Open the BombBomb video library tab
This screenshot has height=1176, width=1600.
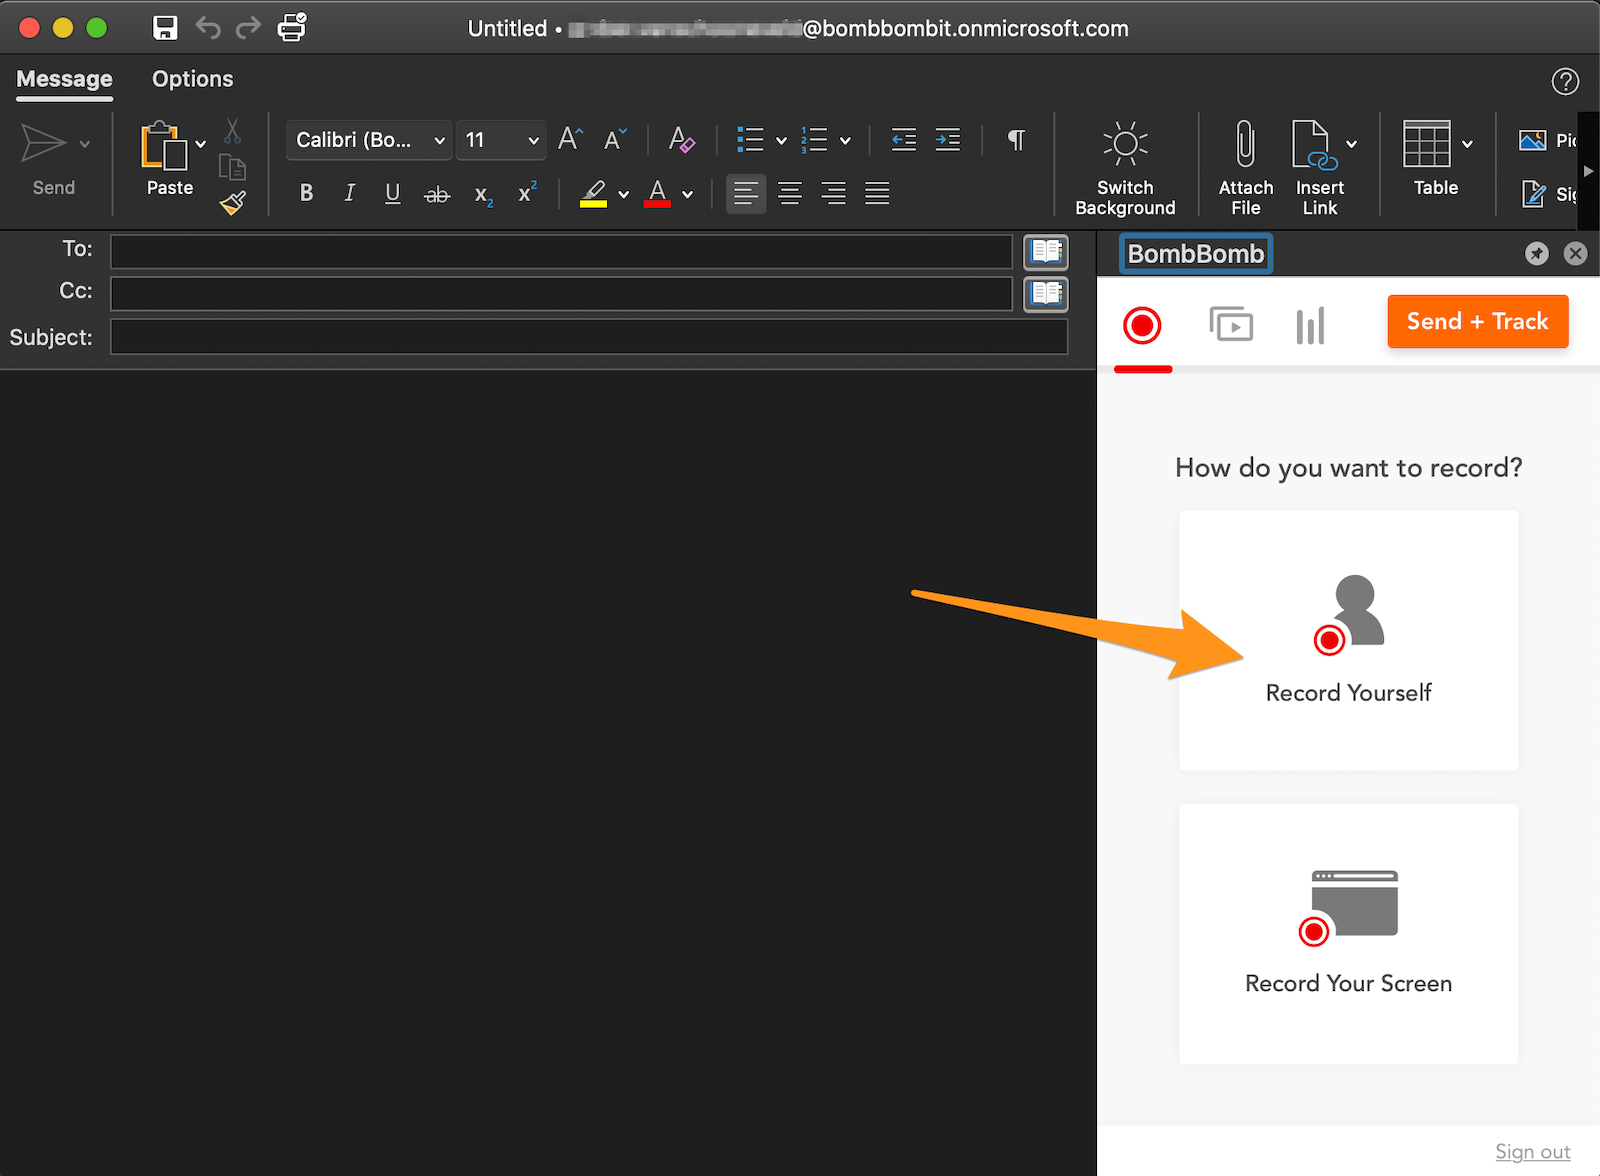[1231, 325]
